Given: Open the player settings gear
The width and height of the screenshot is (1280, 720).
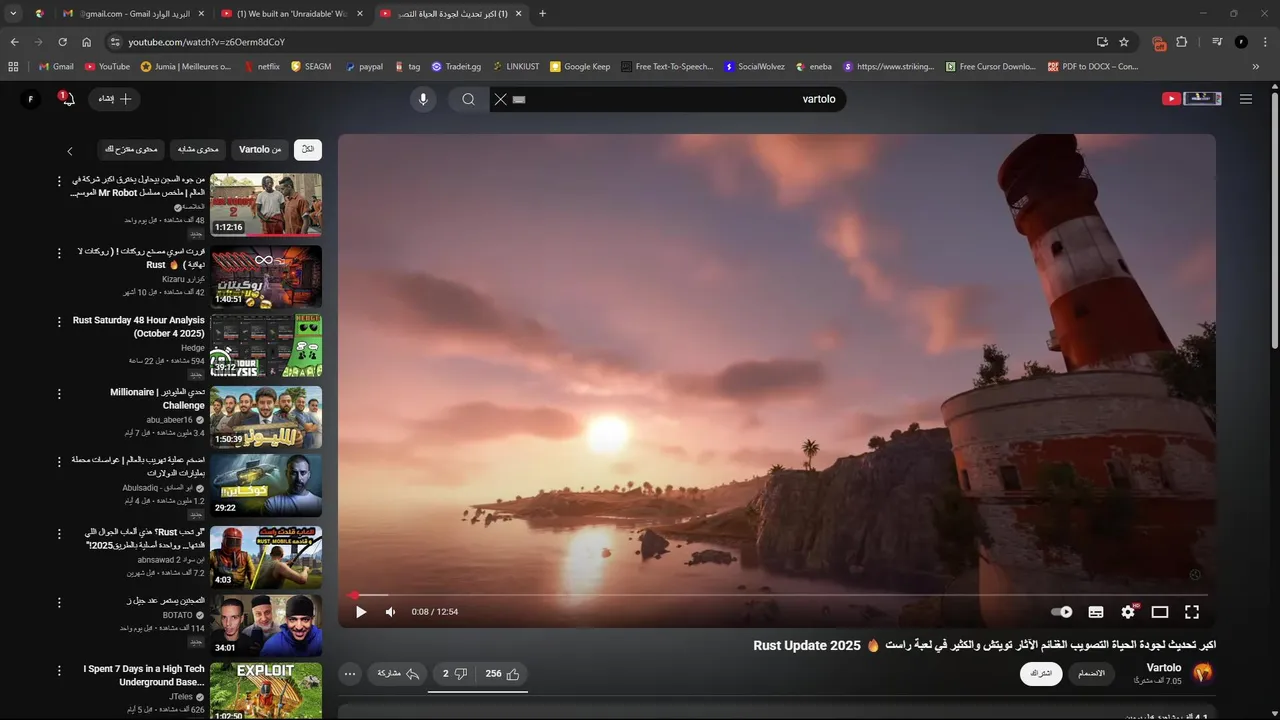Looking at the screenshot, I should (1128, 612).
